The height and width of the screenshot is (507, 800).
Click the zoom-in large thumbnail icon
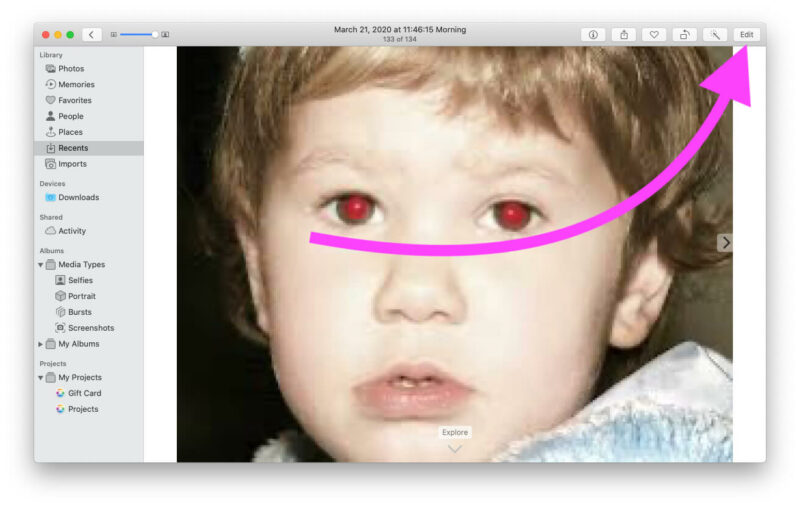[165, 34]
